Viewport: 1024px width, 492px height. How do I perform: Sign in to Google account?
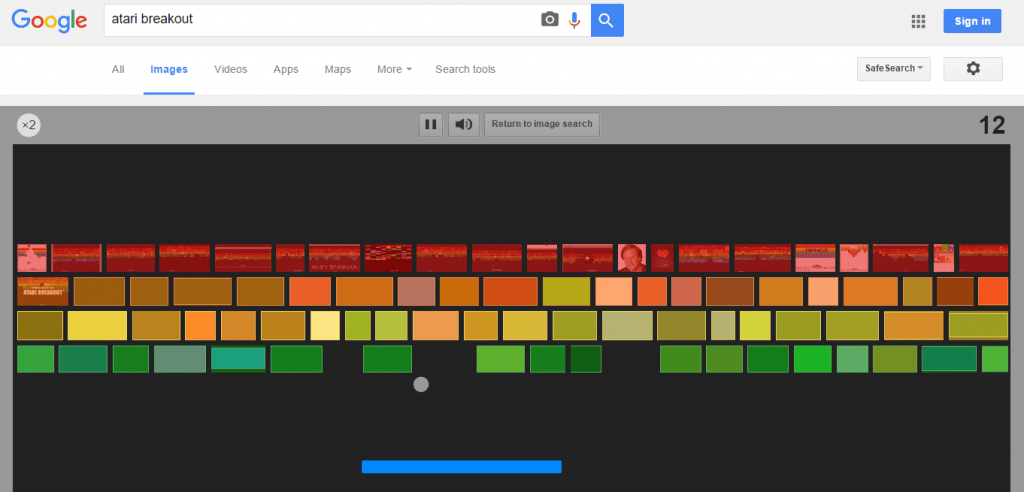[972, 21]
